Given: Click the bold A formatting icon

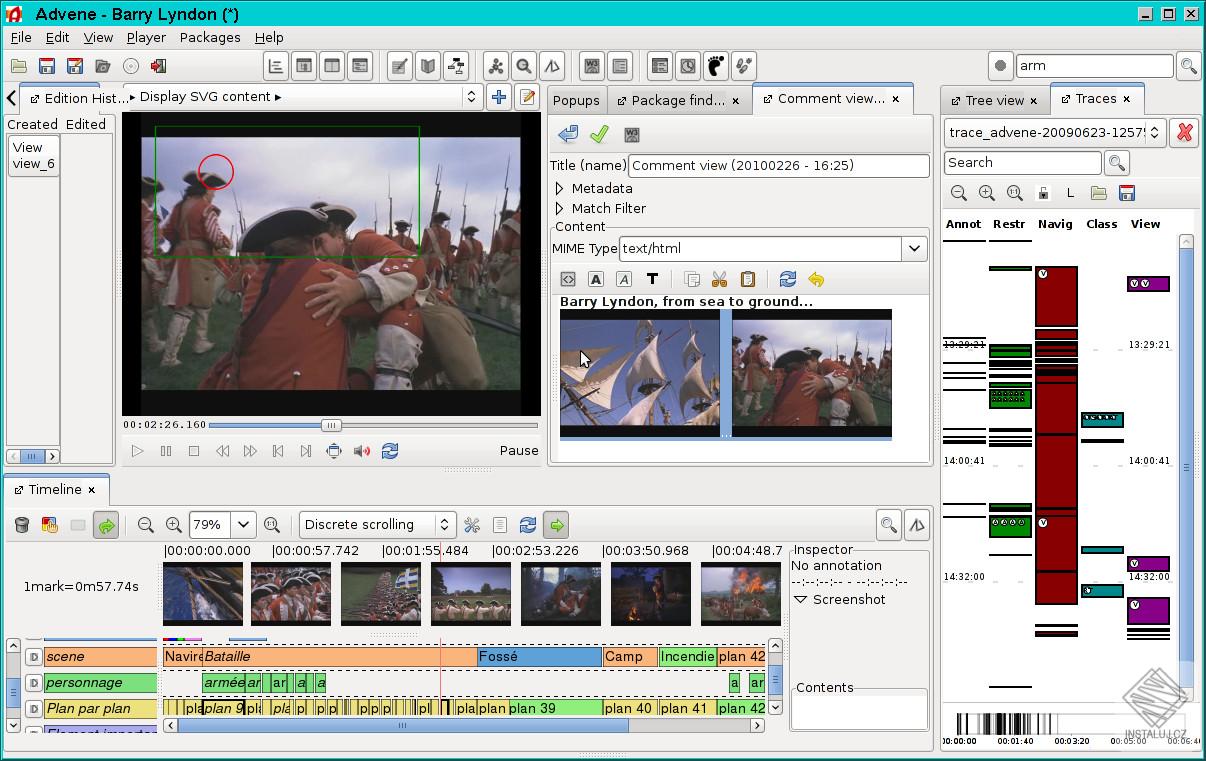Looking at the screenshot, I should coord(596,279).
